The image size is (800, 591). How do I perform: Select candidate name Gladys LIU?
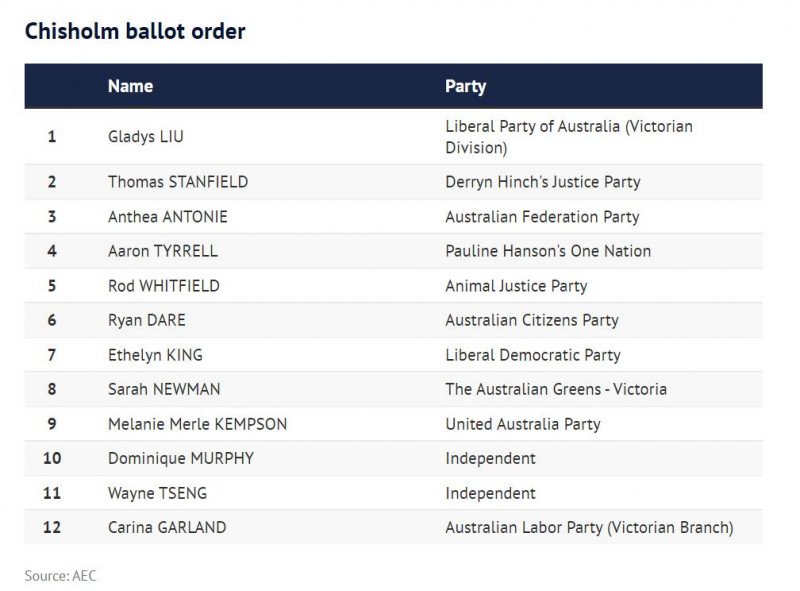pos(145,136)
